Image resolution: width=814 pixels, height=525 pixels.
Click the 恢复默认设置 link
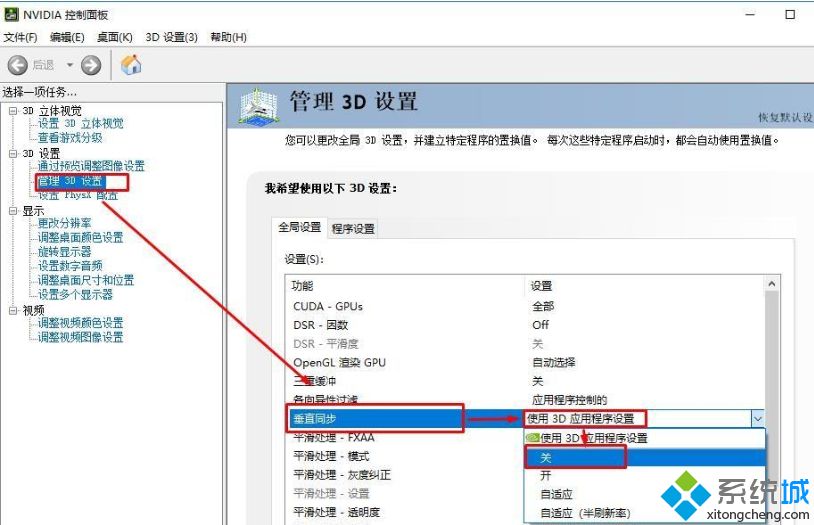785,118
